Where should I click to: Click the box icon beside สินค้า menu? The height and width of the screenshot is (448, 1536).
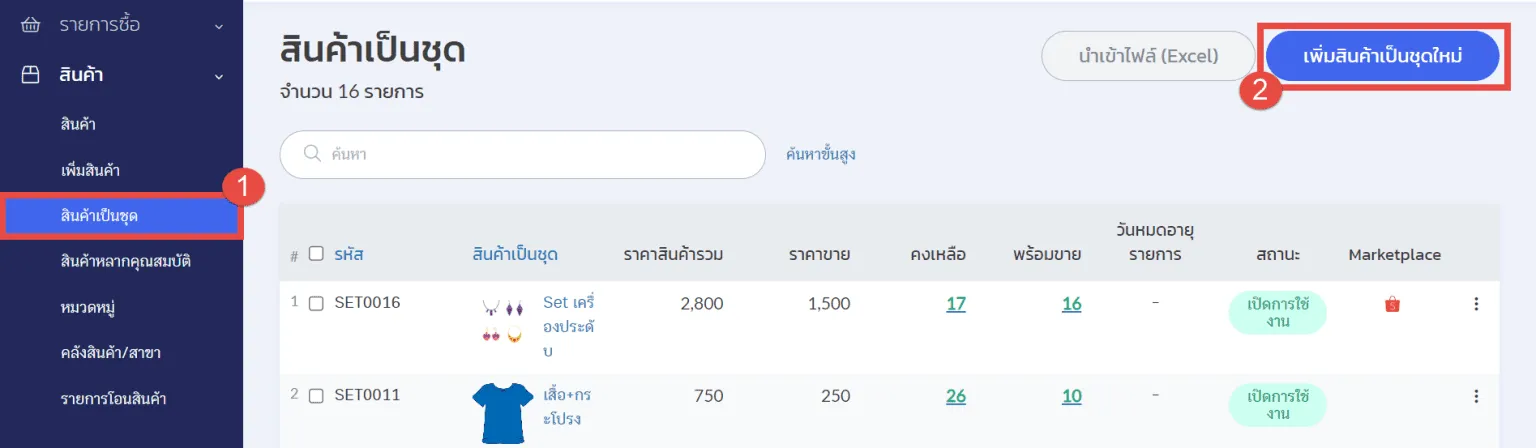click(31, 75)
